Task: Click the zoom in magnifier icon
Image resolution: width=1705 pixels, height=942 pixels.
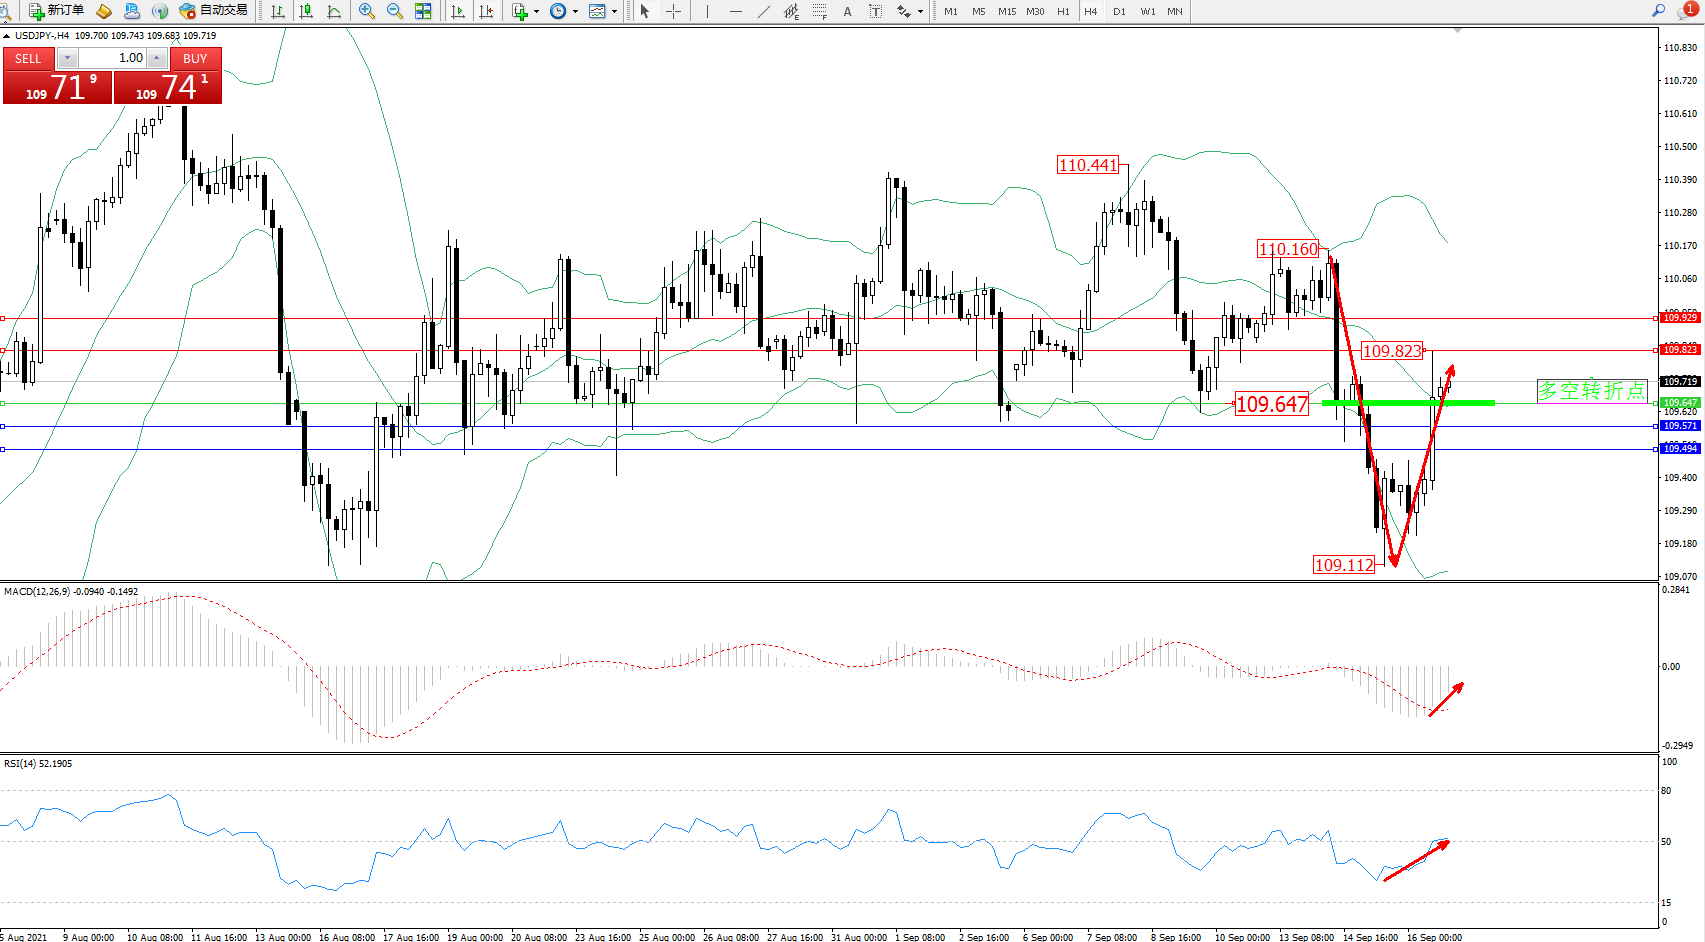Action: [x=366, y=11]
